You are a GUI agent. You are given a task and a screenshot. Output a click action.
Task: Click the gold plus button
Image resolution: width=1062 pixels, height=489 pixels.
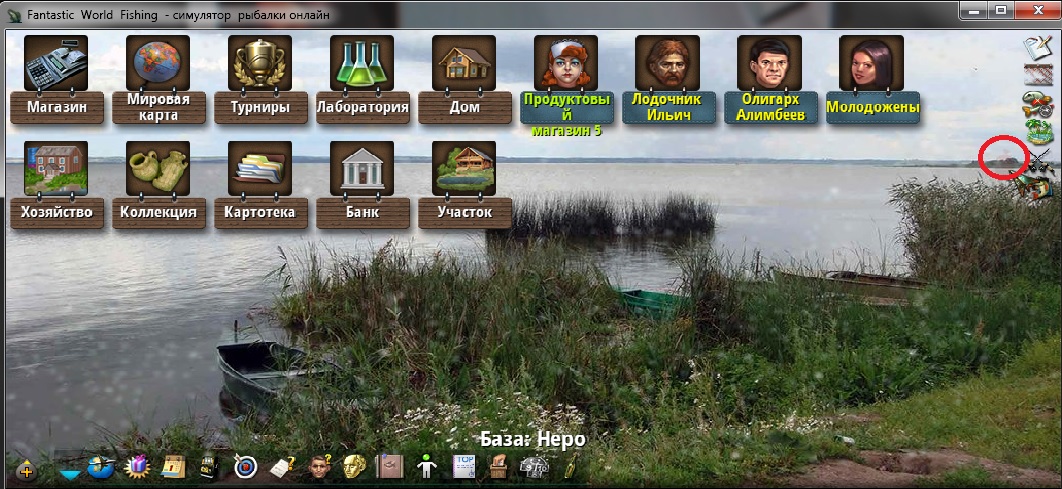coord(26,469)
